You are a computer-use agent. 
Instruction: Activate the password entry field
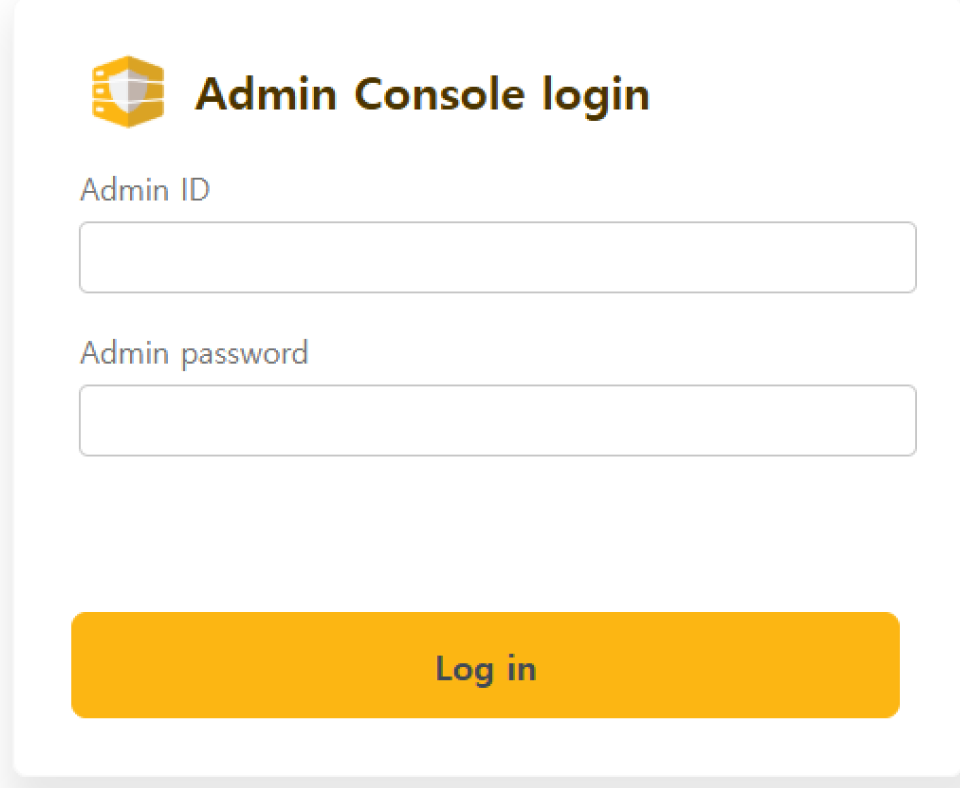497,421
